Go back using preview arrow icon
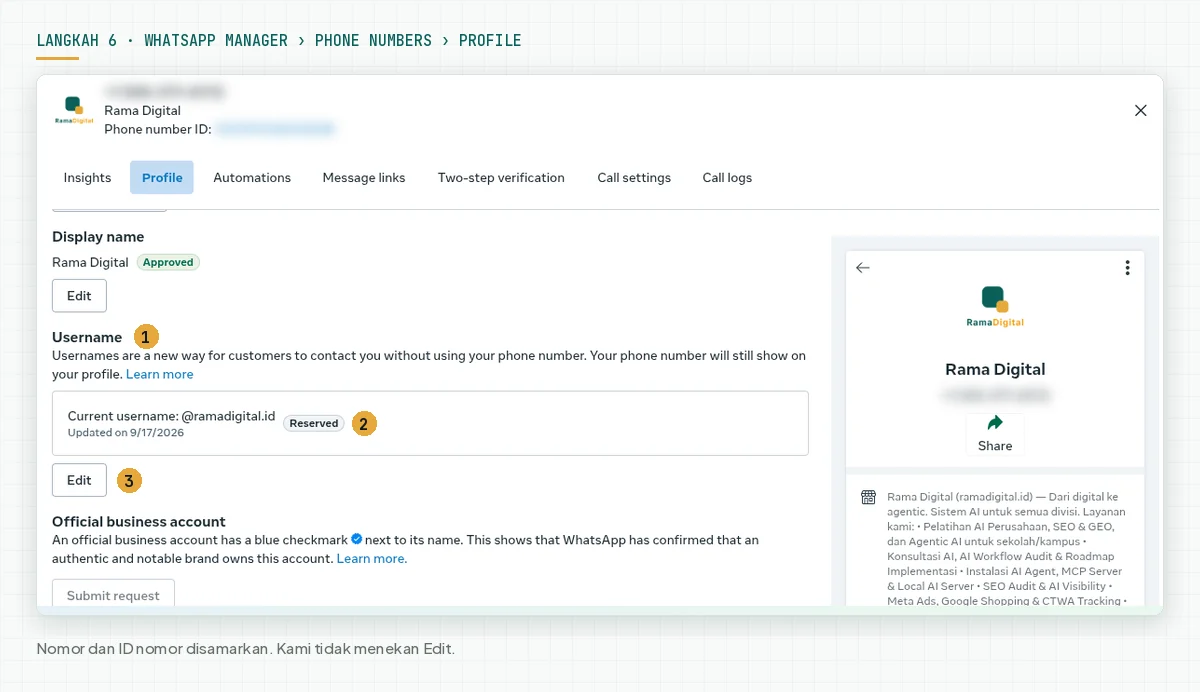 click(x=863, y=268)
